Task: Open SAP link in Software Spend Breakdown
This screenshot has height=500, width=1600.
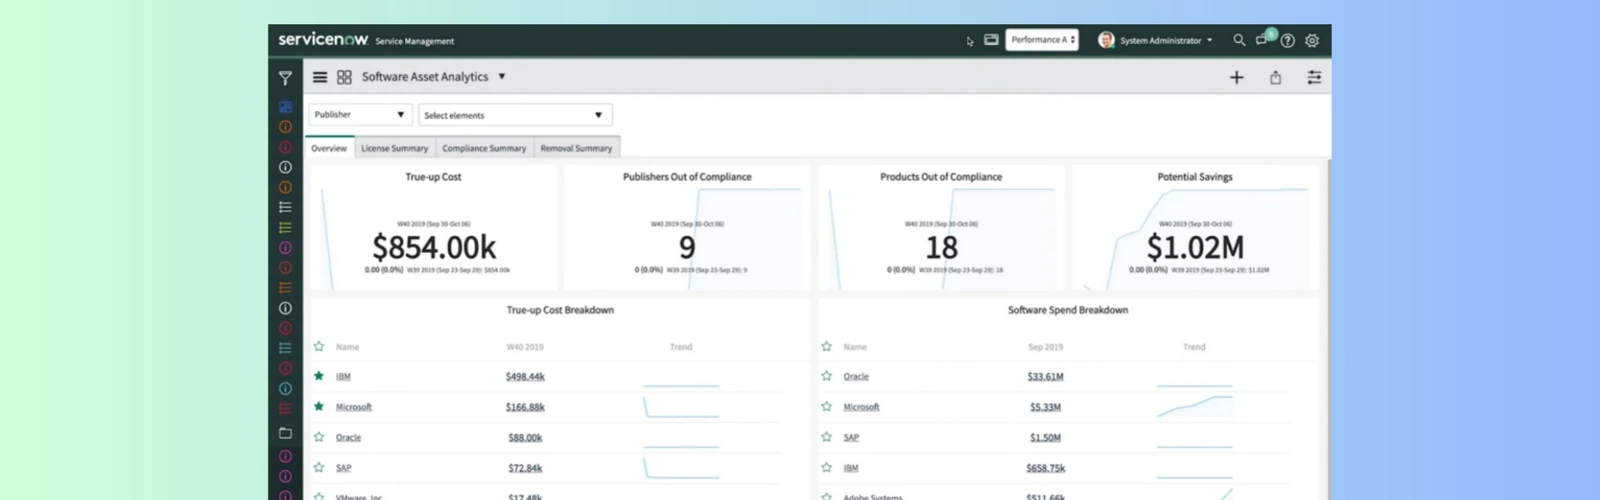Action: (x=851, y=437)
